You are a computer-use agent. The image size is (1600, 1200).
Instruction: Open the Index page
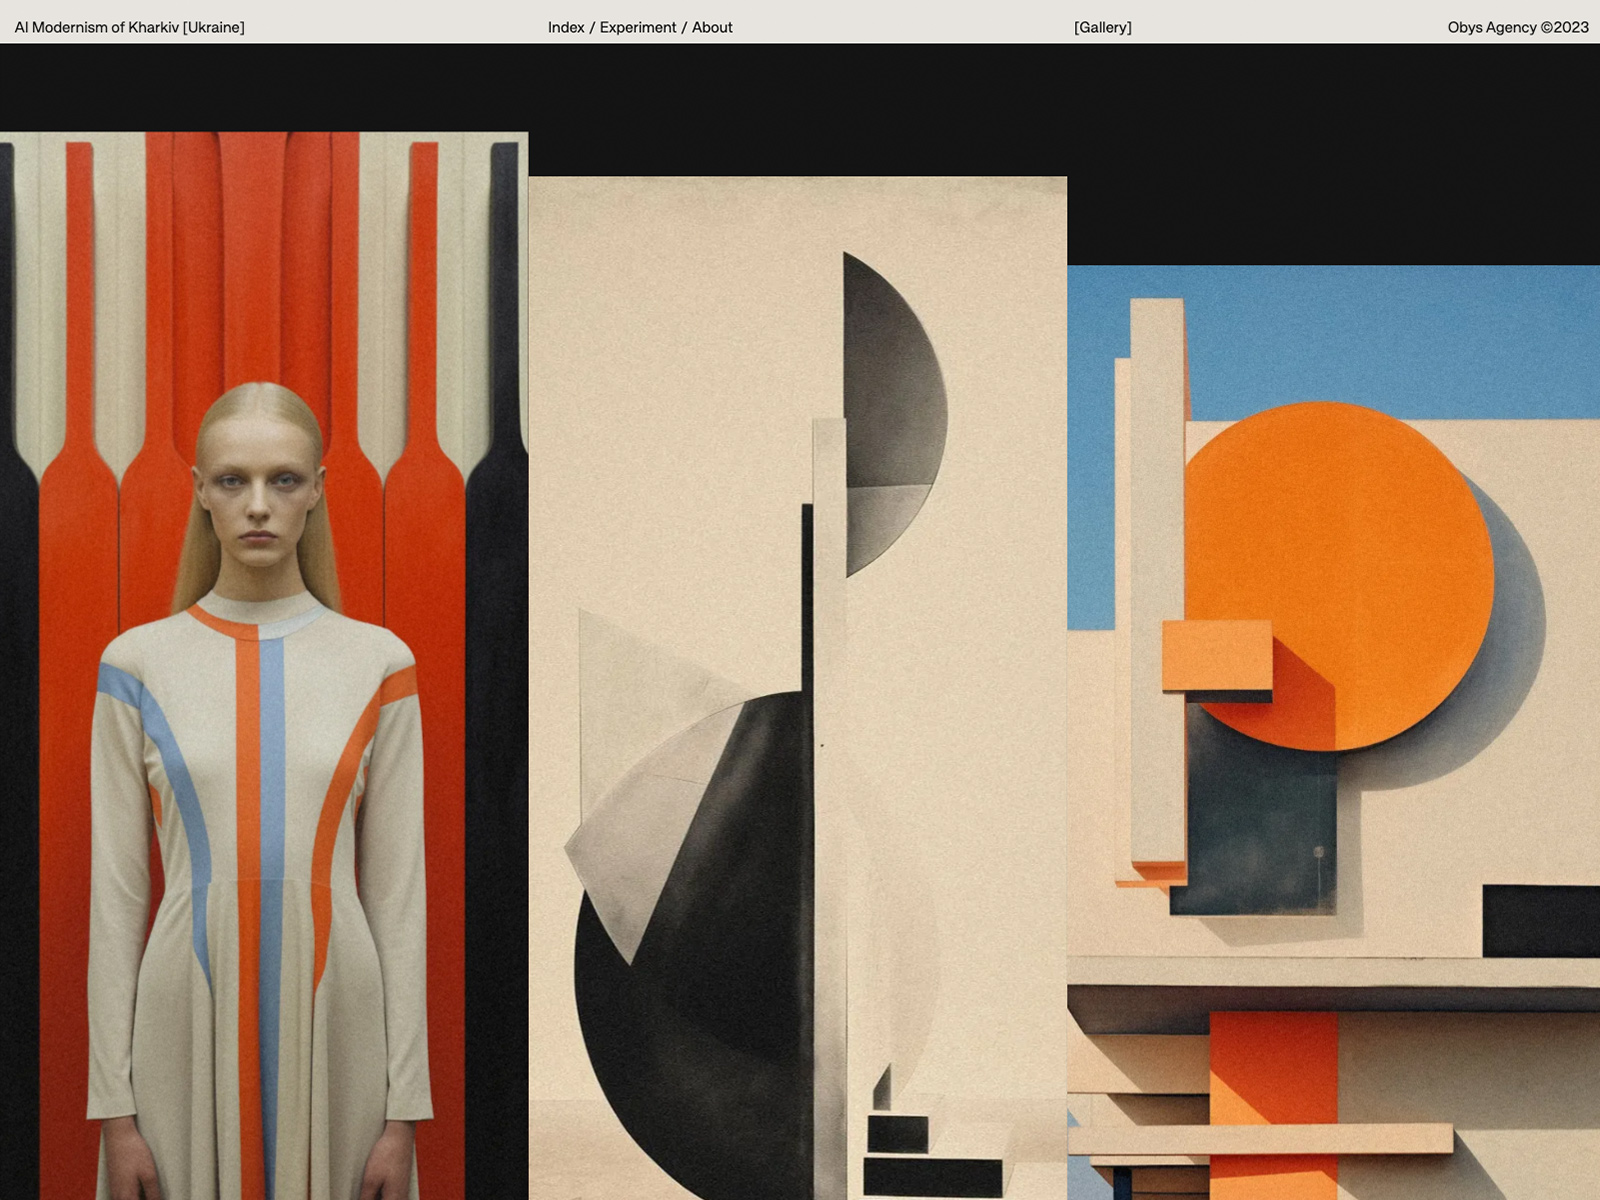tap(565, 27)
